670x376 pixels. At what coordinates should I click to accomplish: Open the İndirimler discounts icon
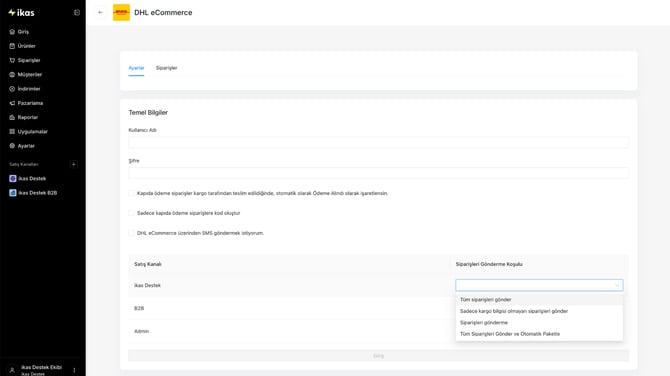[12, 89]
